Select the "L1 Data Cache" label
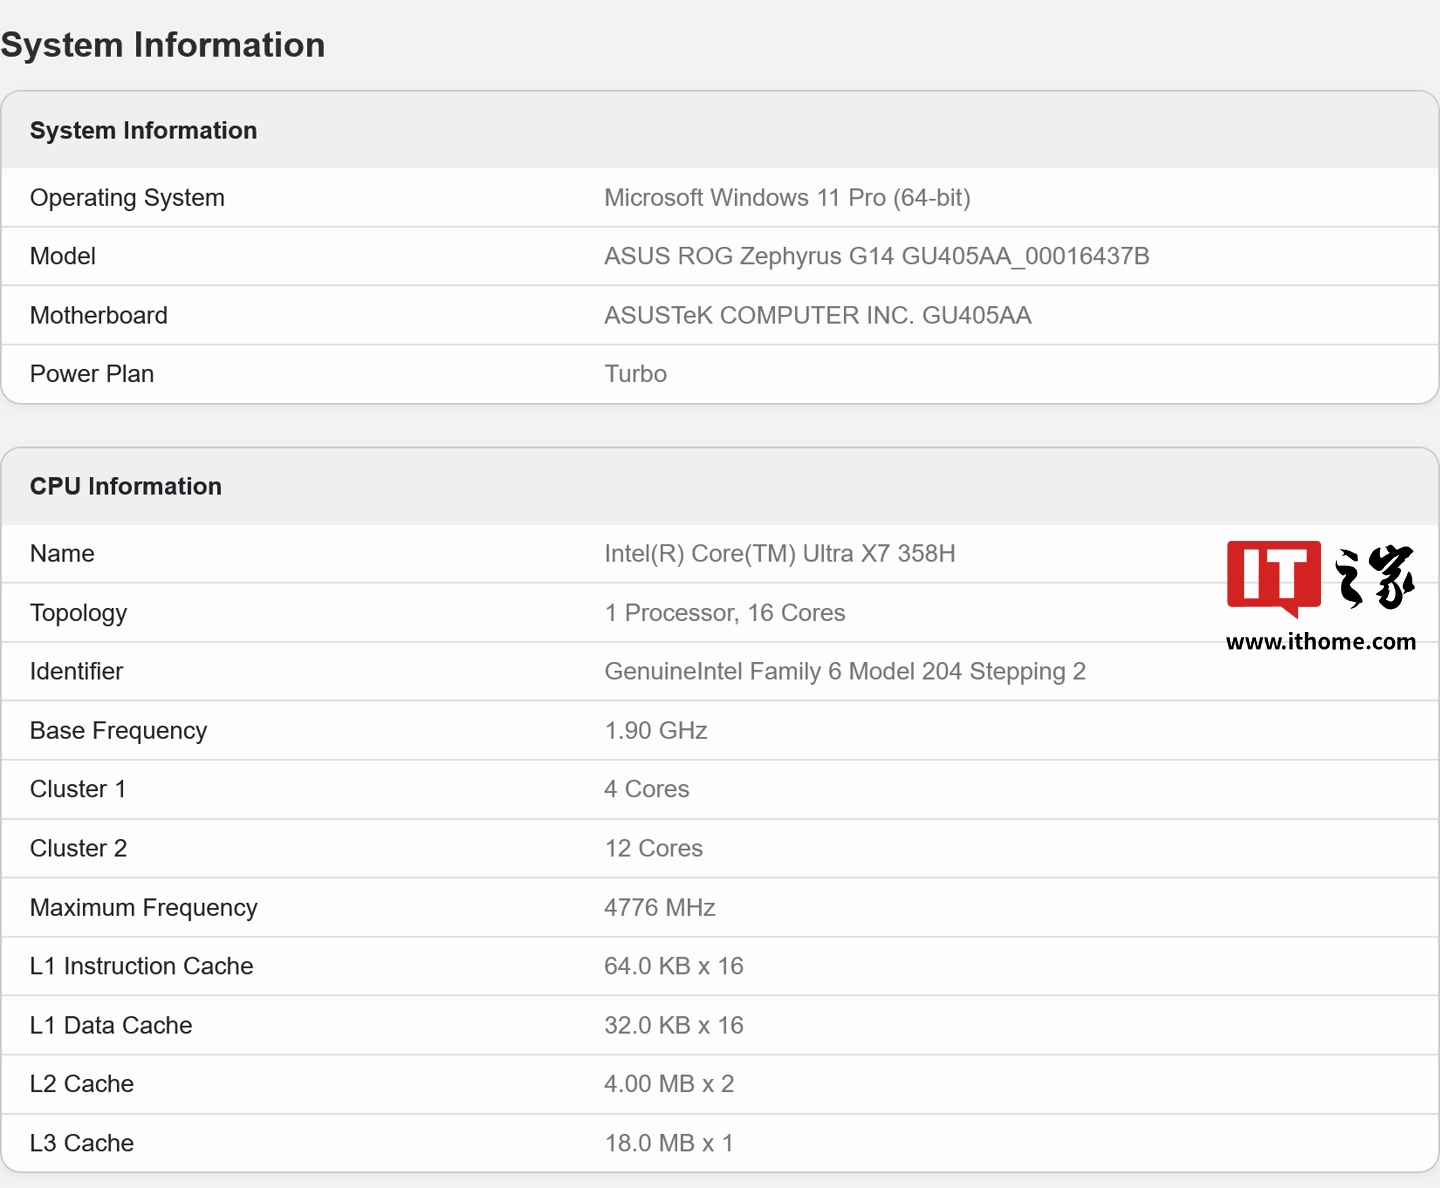 tap(111, 1025)
